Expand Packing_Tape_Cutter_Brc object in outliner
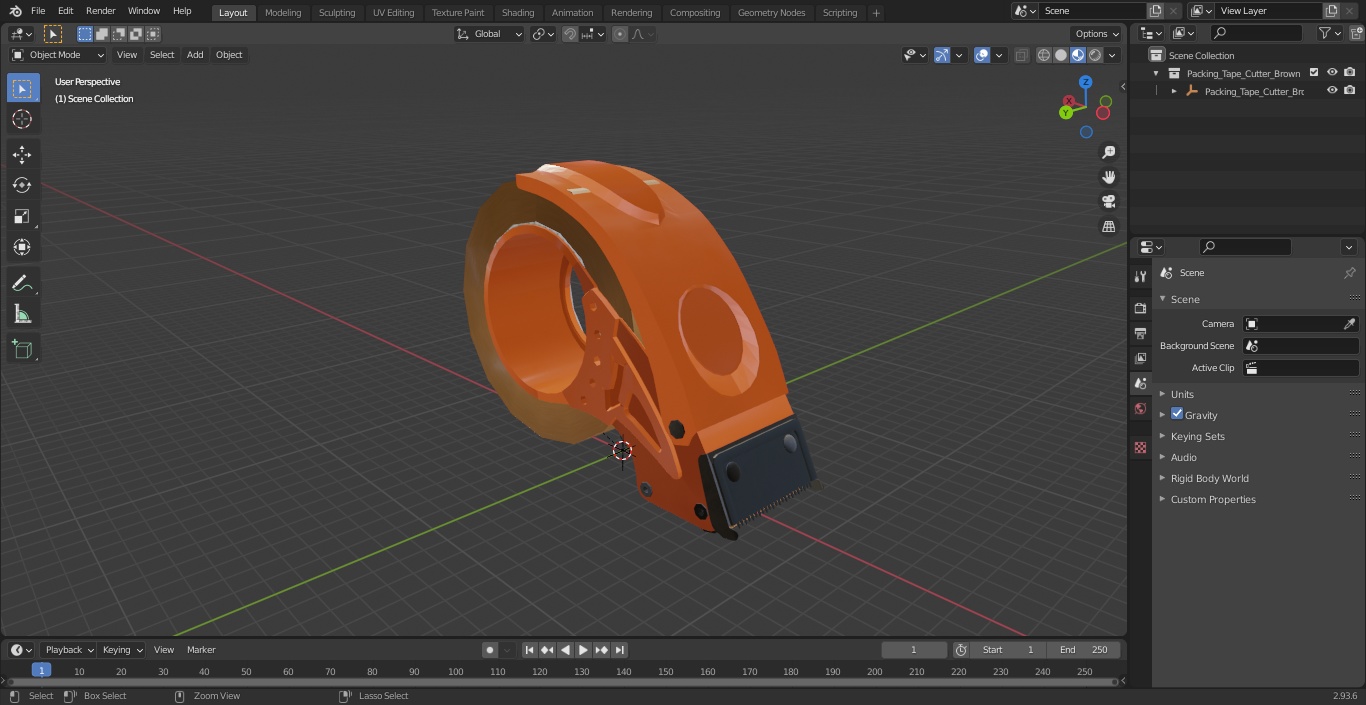1366x705 pixels. point(1174,91)
